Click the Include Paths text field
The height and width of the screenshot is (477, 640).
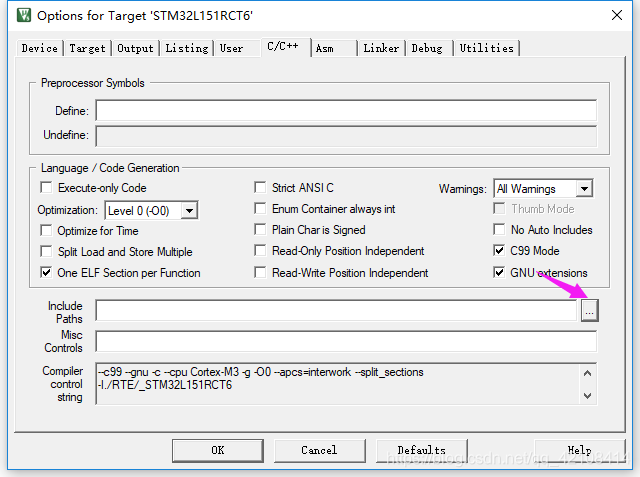[x=337, y=311]
